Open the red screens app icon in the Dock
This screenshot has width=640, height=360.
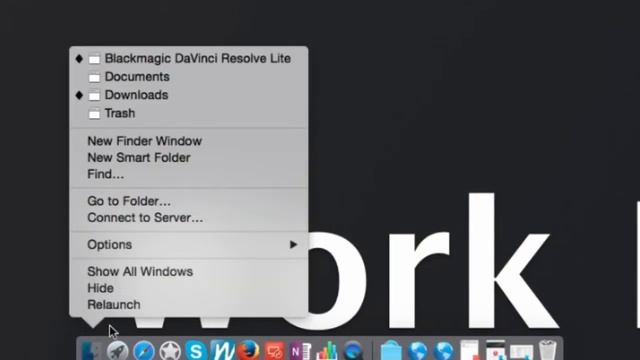pyautogui.click(x=275, y=351)
